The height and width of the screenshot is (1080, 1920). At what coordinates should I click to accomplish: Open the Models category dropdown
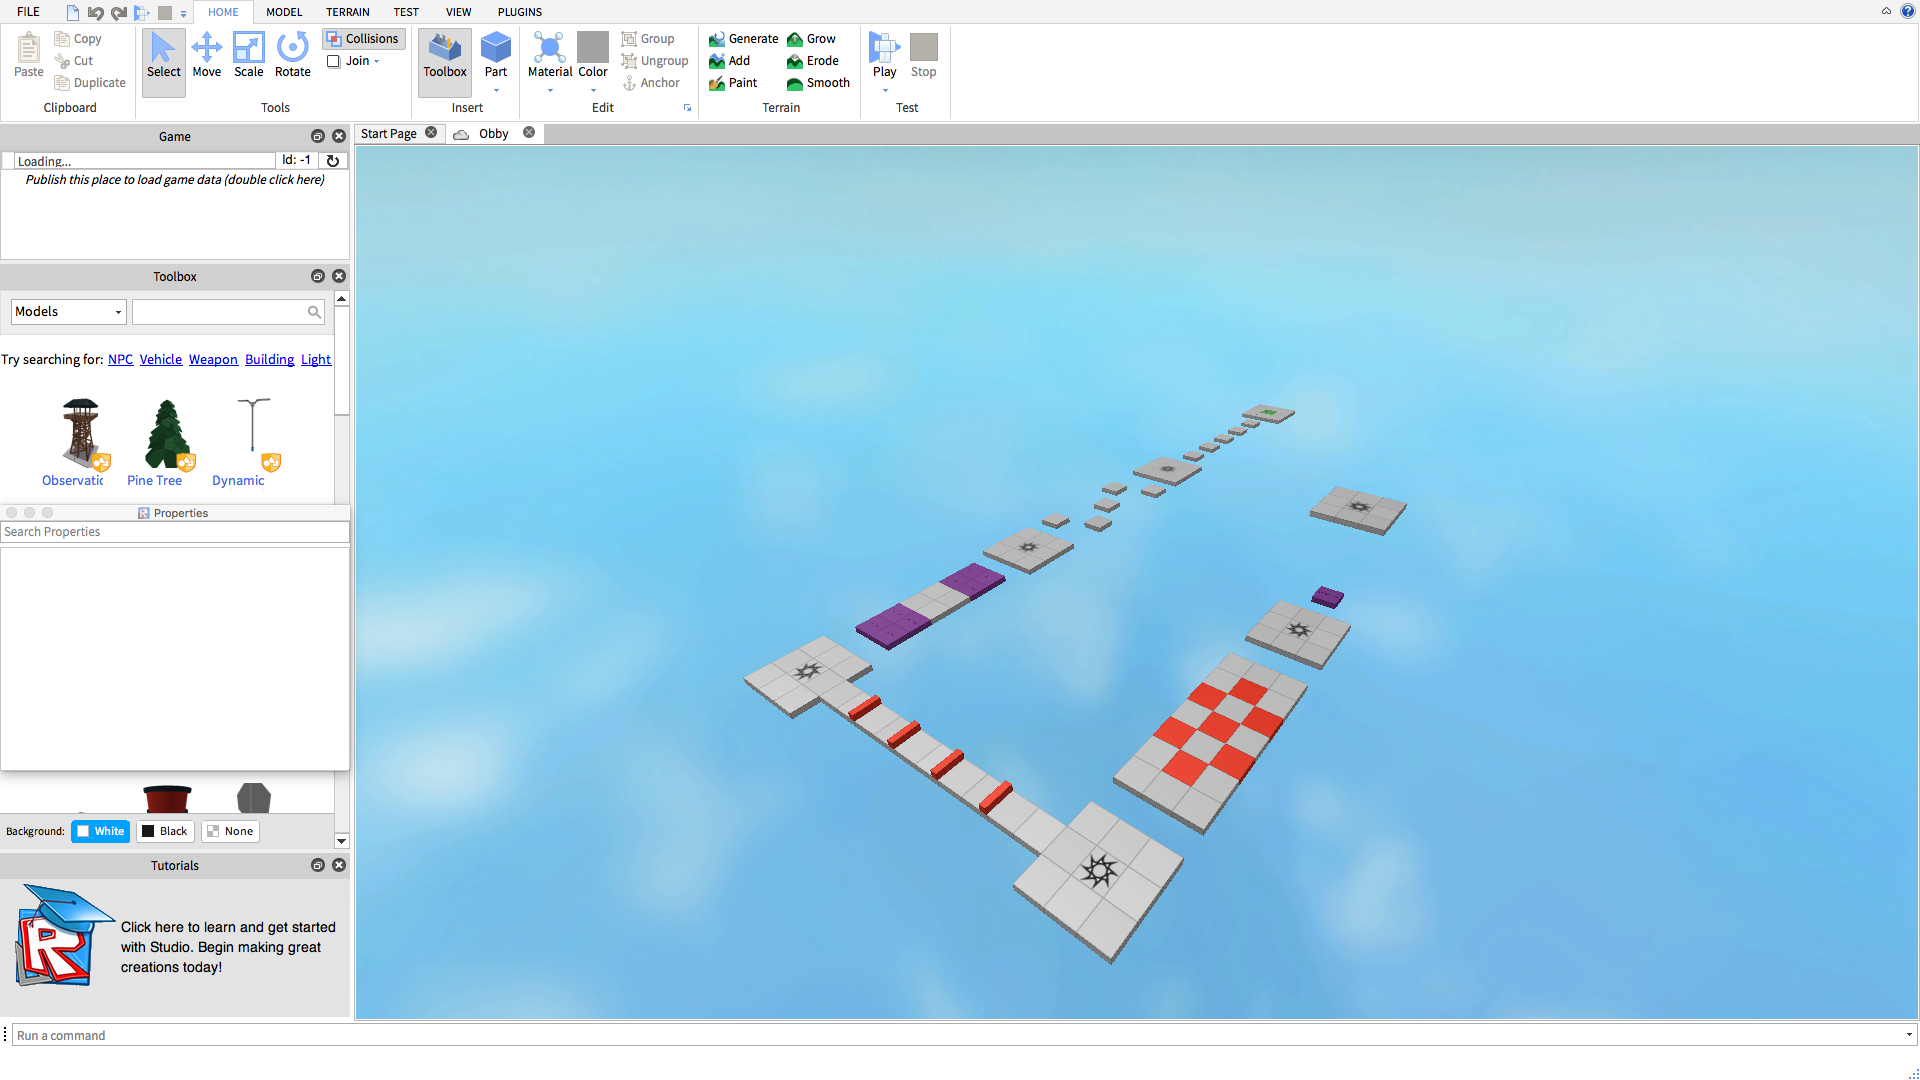point(68,312)
